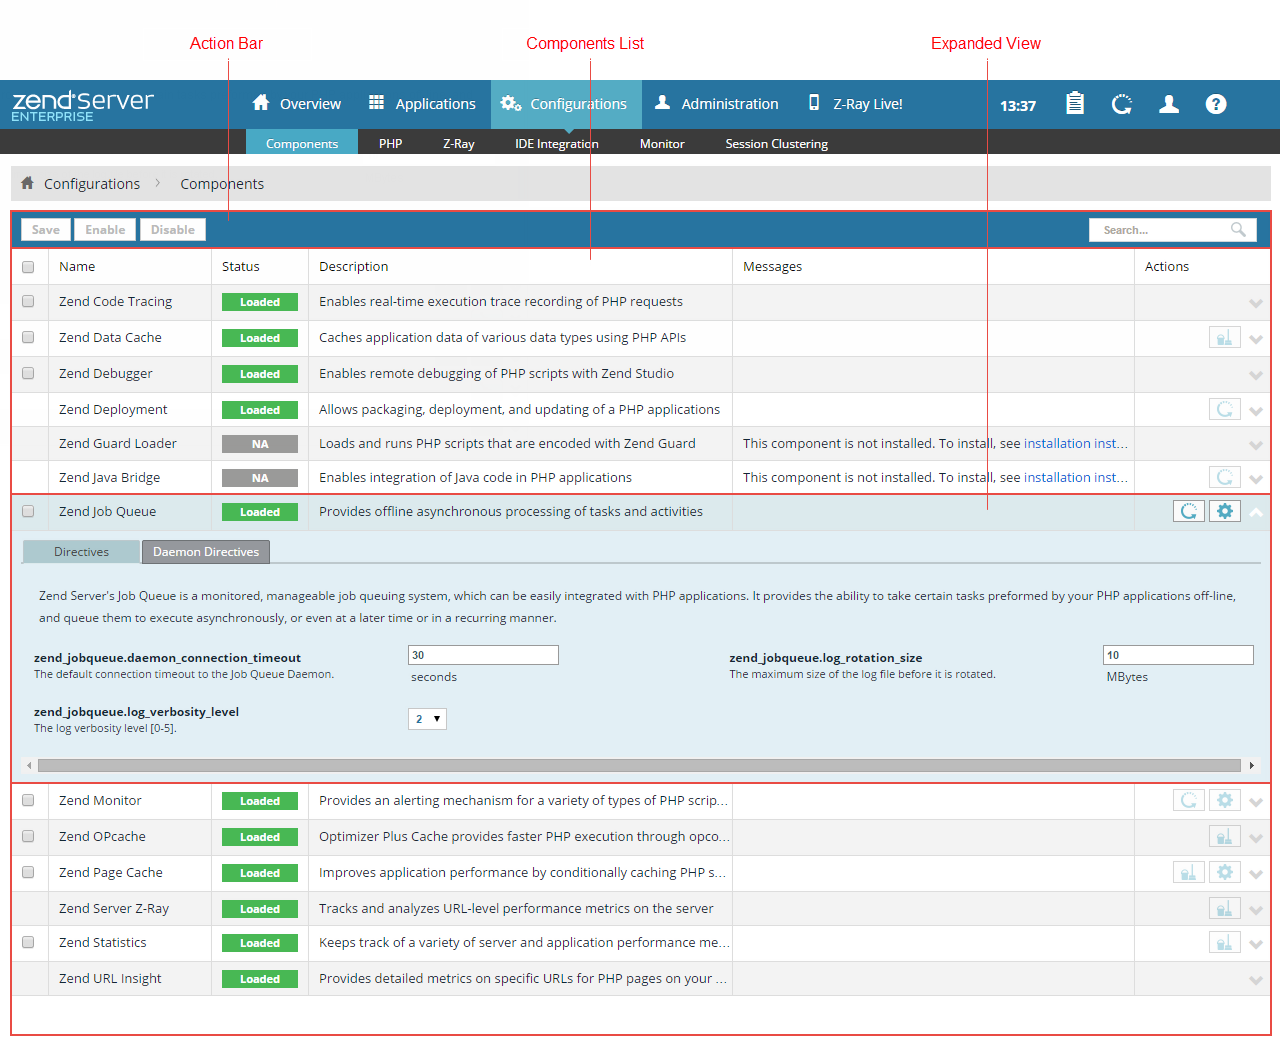Expand the Zend Debugger row chevron
The width and height of the screenshot is (1280, 1043).
coord(1256,375)
